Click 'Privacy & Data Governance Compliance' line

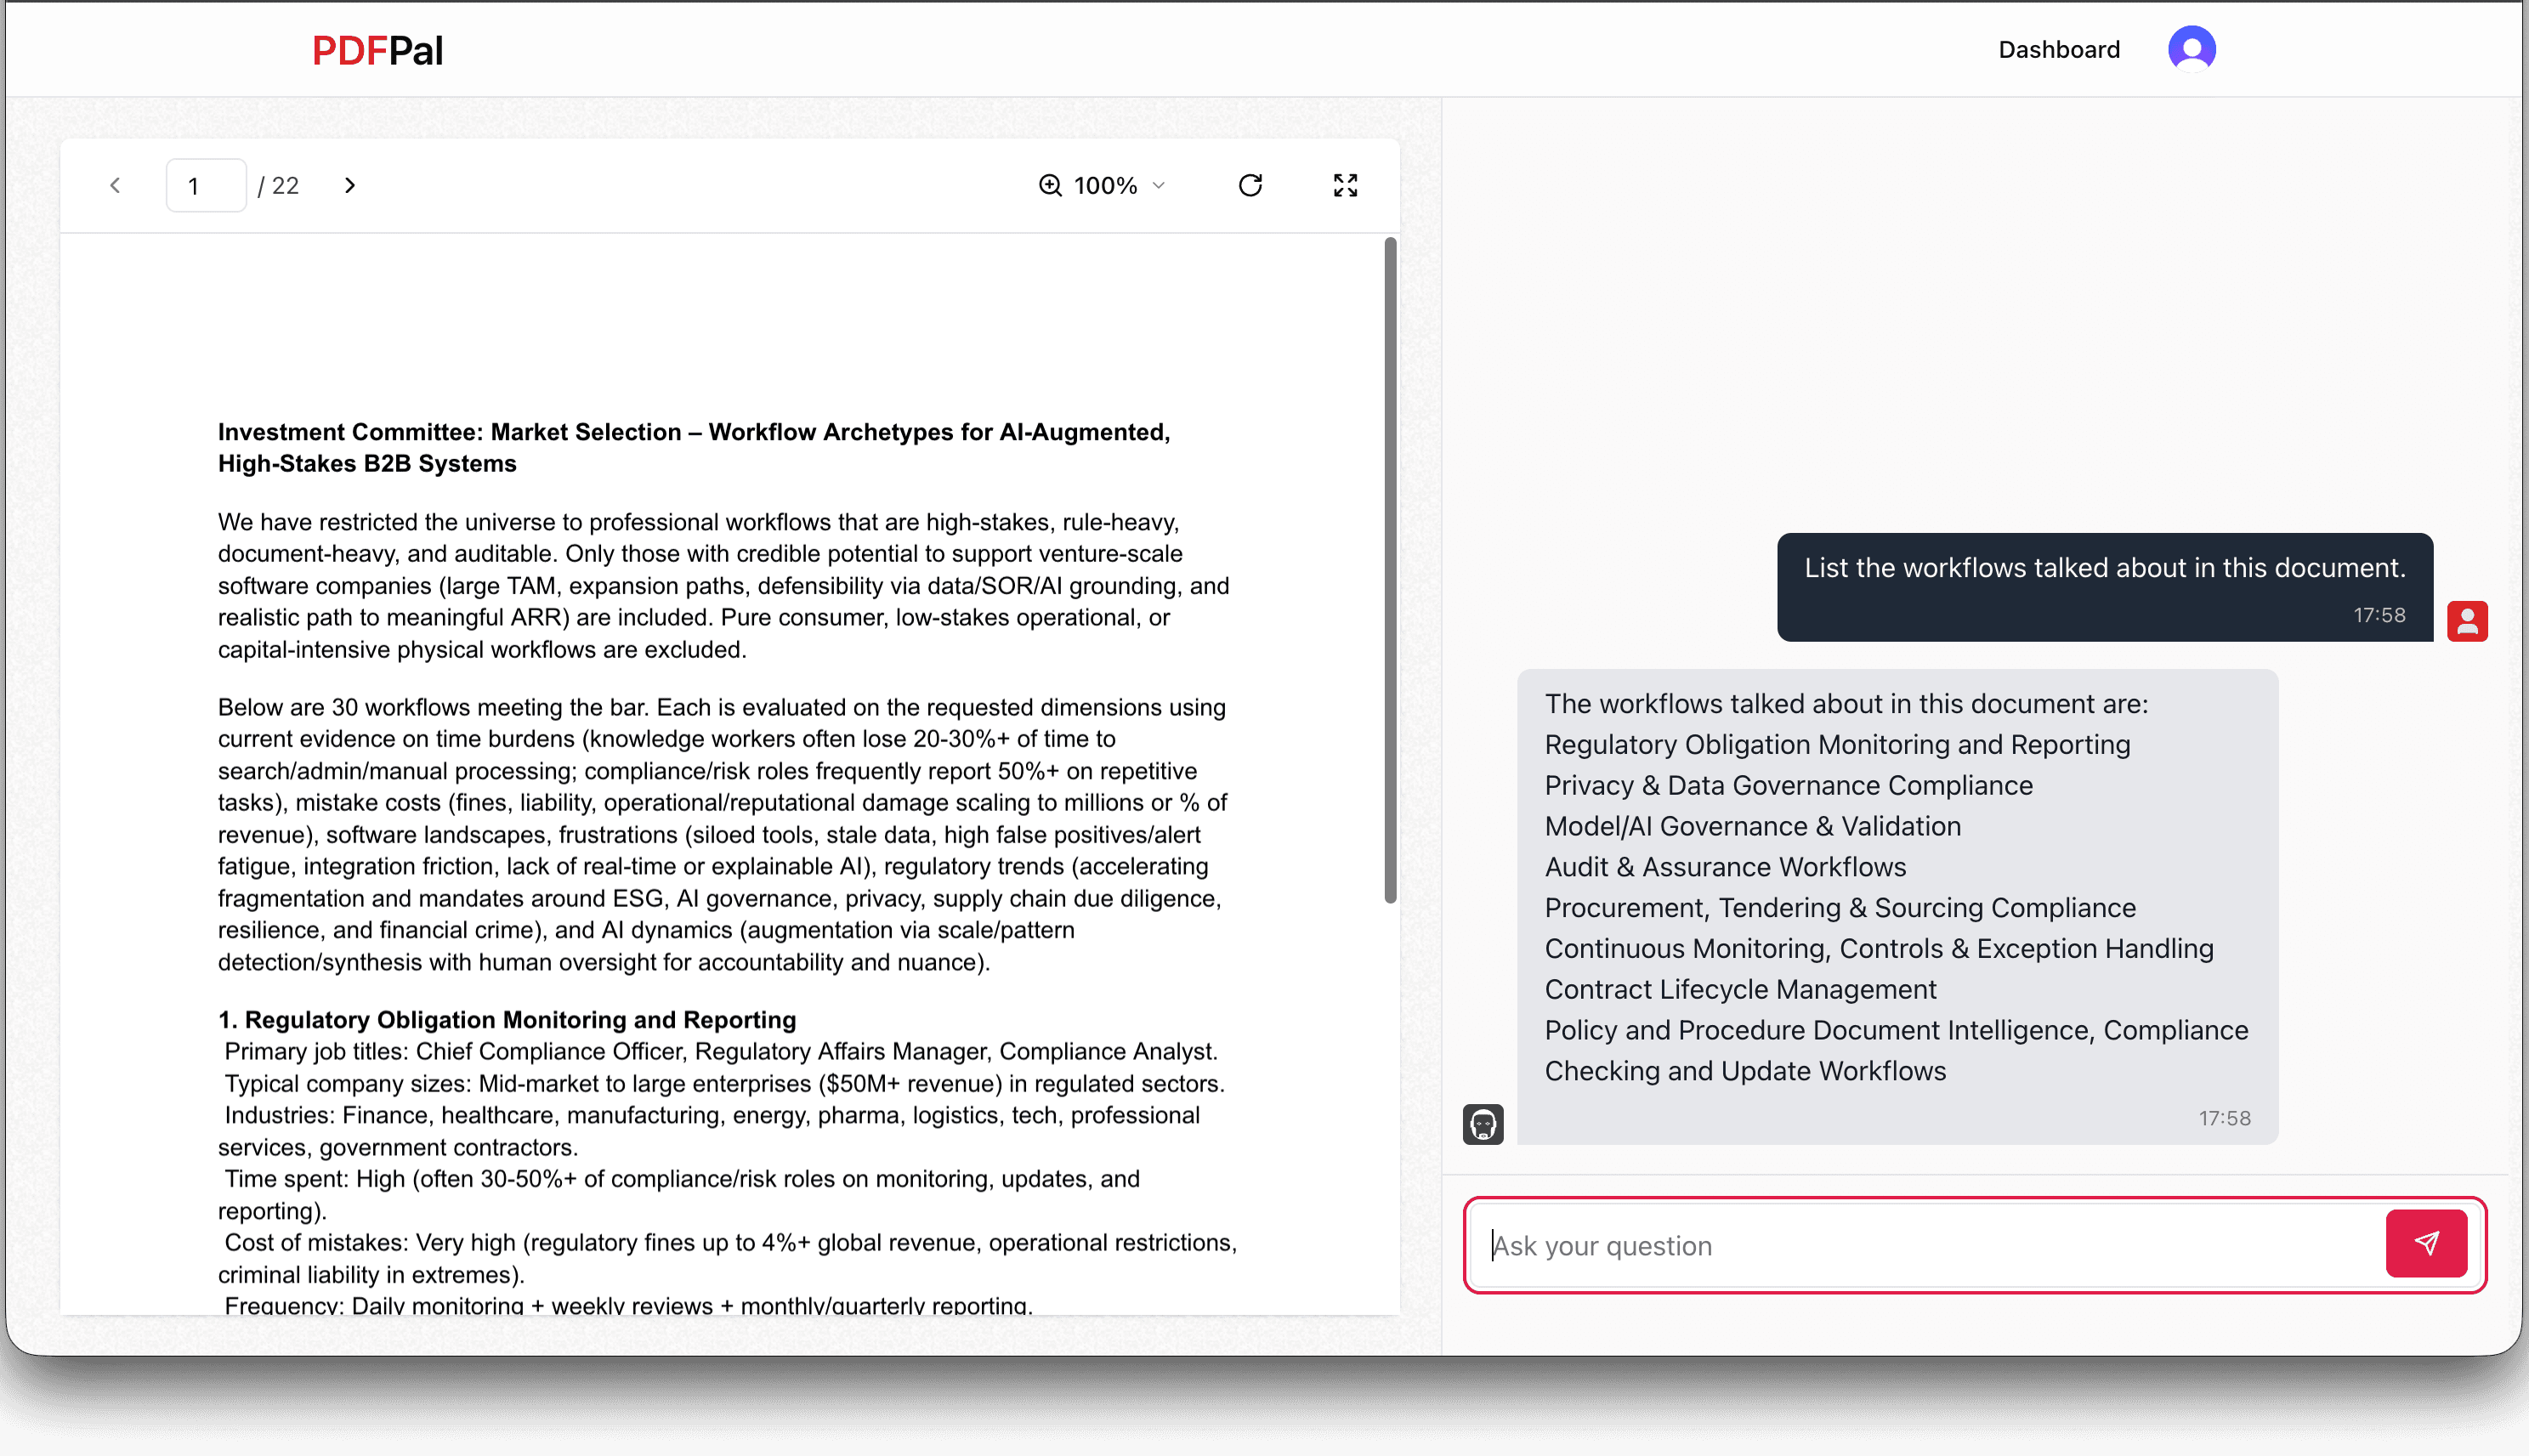pyautogui.click(x=1788, y=785)
